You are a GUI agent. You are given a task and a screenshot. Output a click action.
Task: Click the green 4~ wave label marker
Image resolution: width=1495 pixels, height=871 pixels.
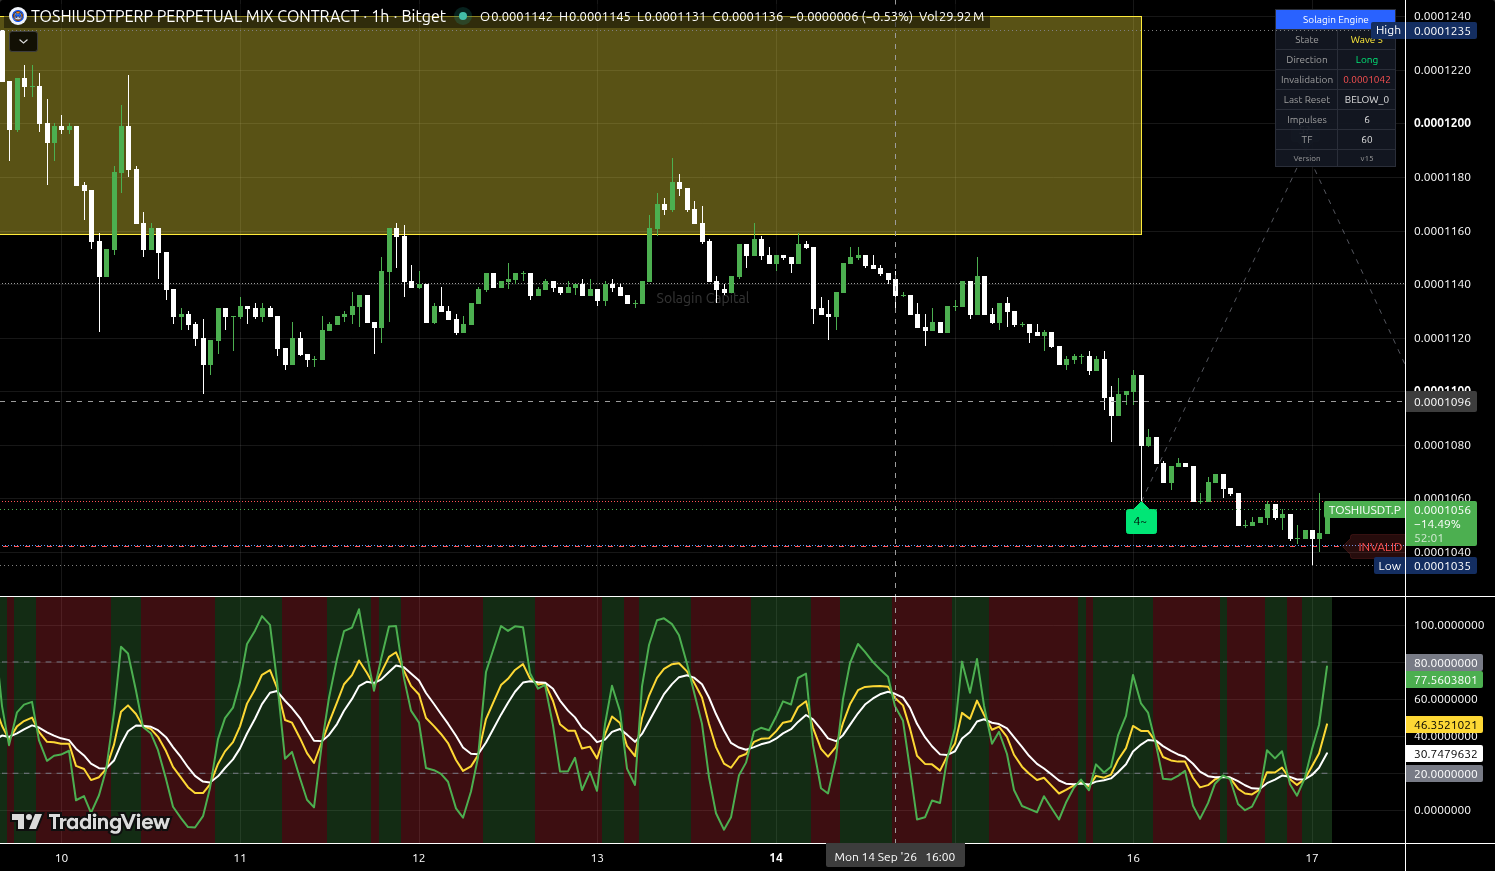[1141, 521]
